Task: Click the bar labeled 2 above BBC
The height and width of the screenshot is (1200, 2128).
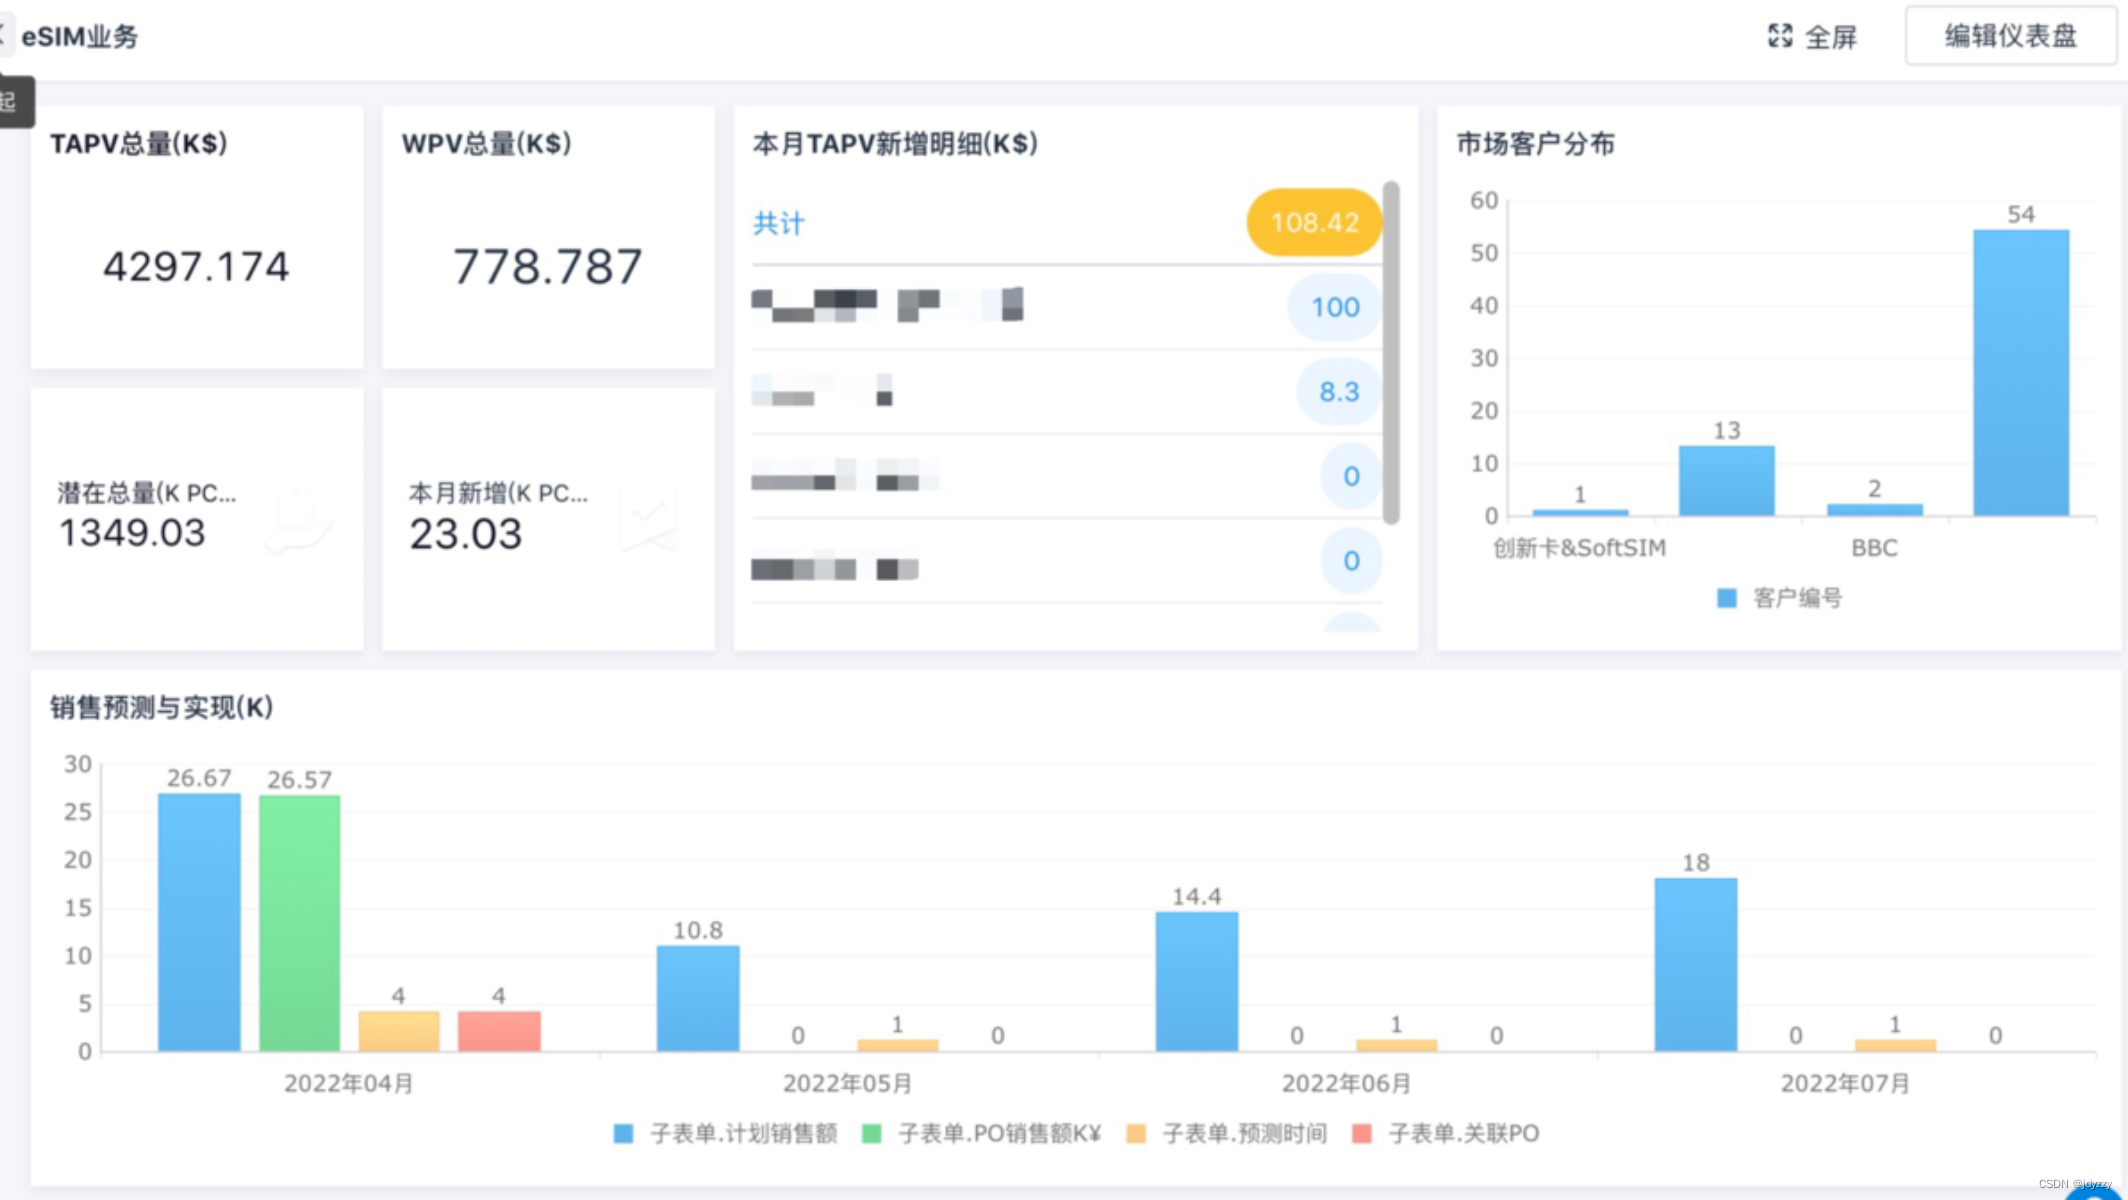Action: (1874, 510)
